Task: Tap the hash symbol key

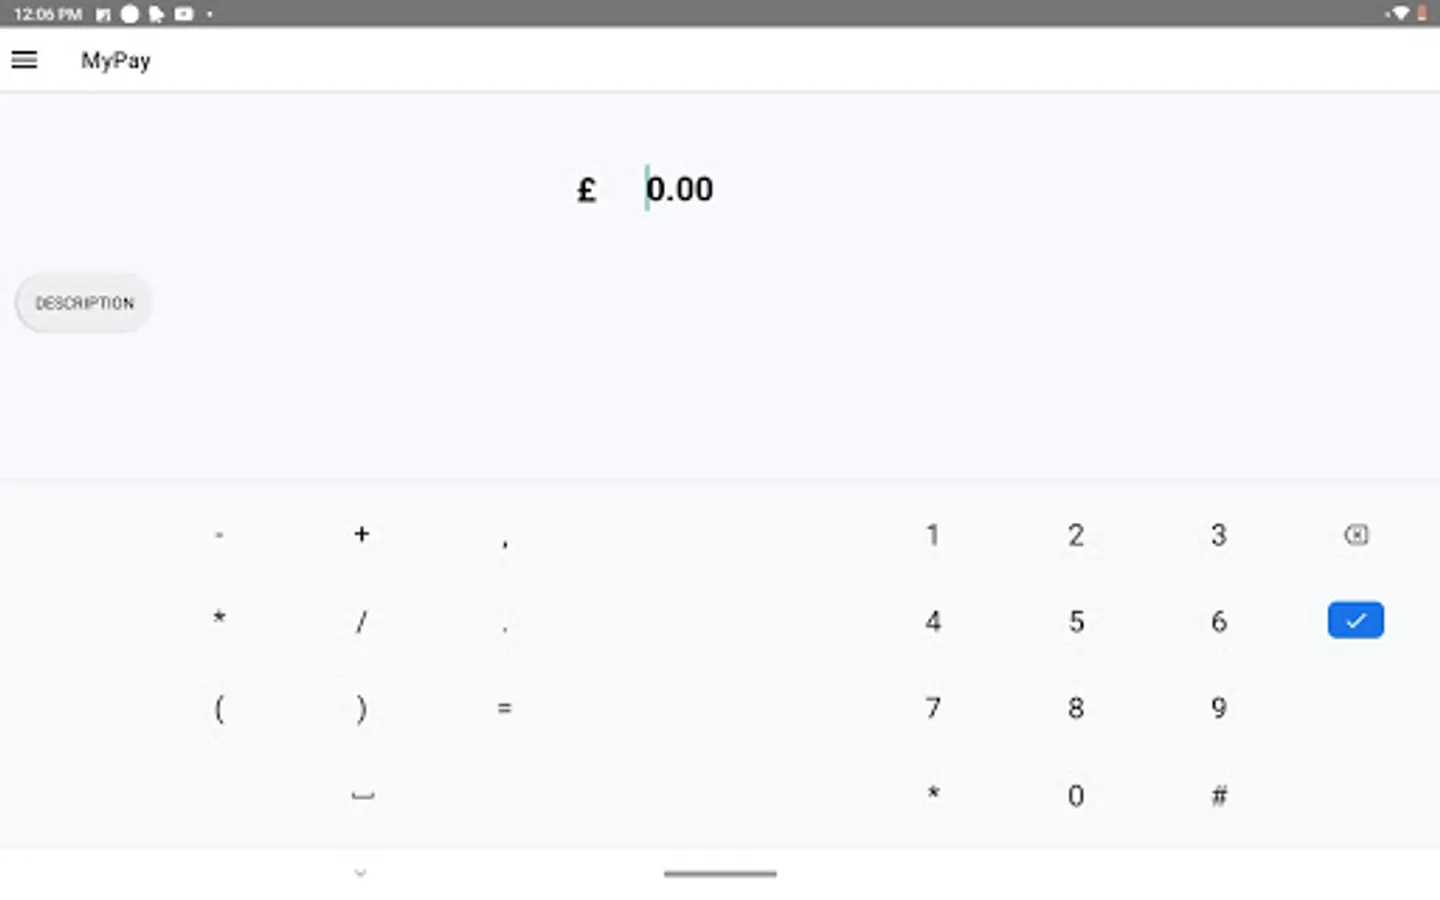Action: (x=1219, y=796)
